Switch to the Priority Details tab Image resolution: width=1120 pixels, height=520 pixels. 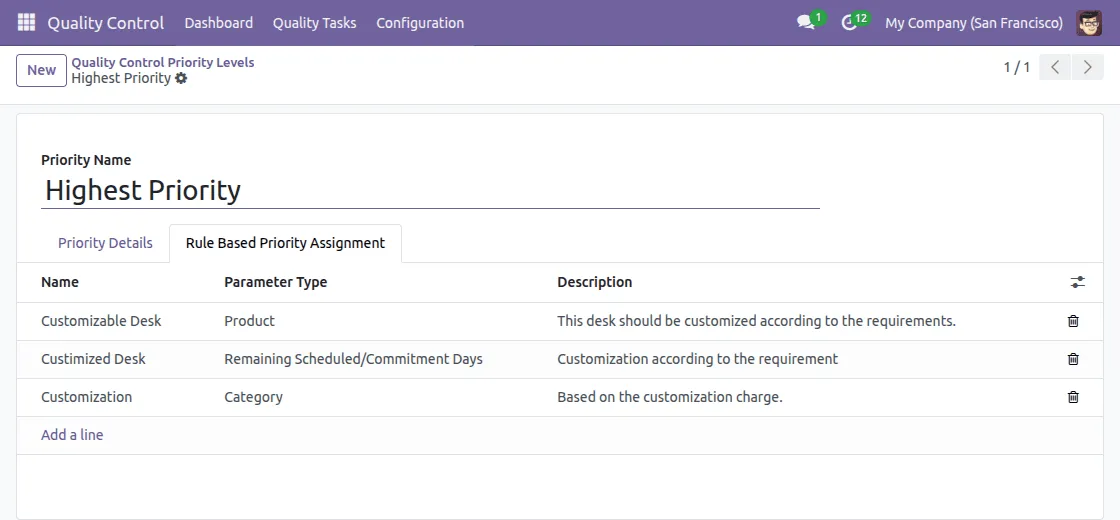click(105, 243)
